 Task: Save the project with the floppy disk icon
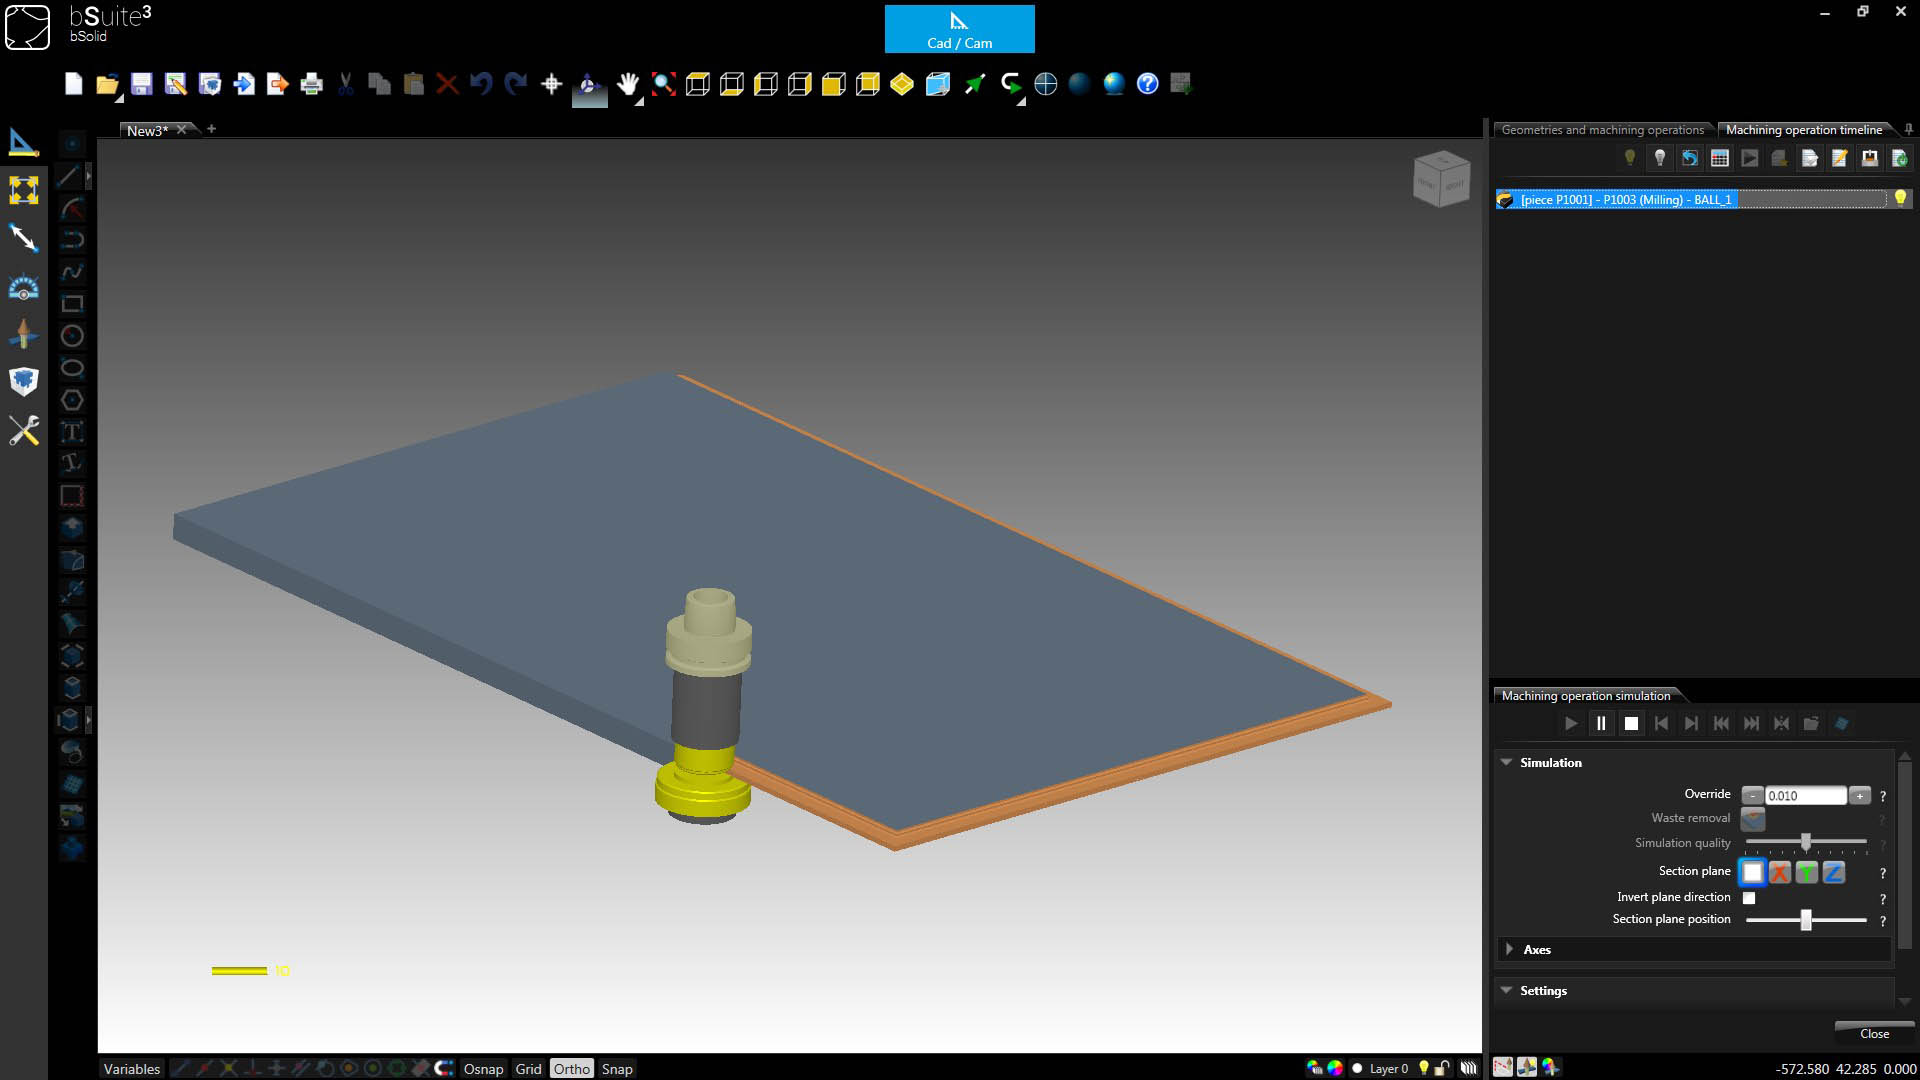141,84
